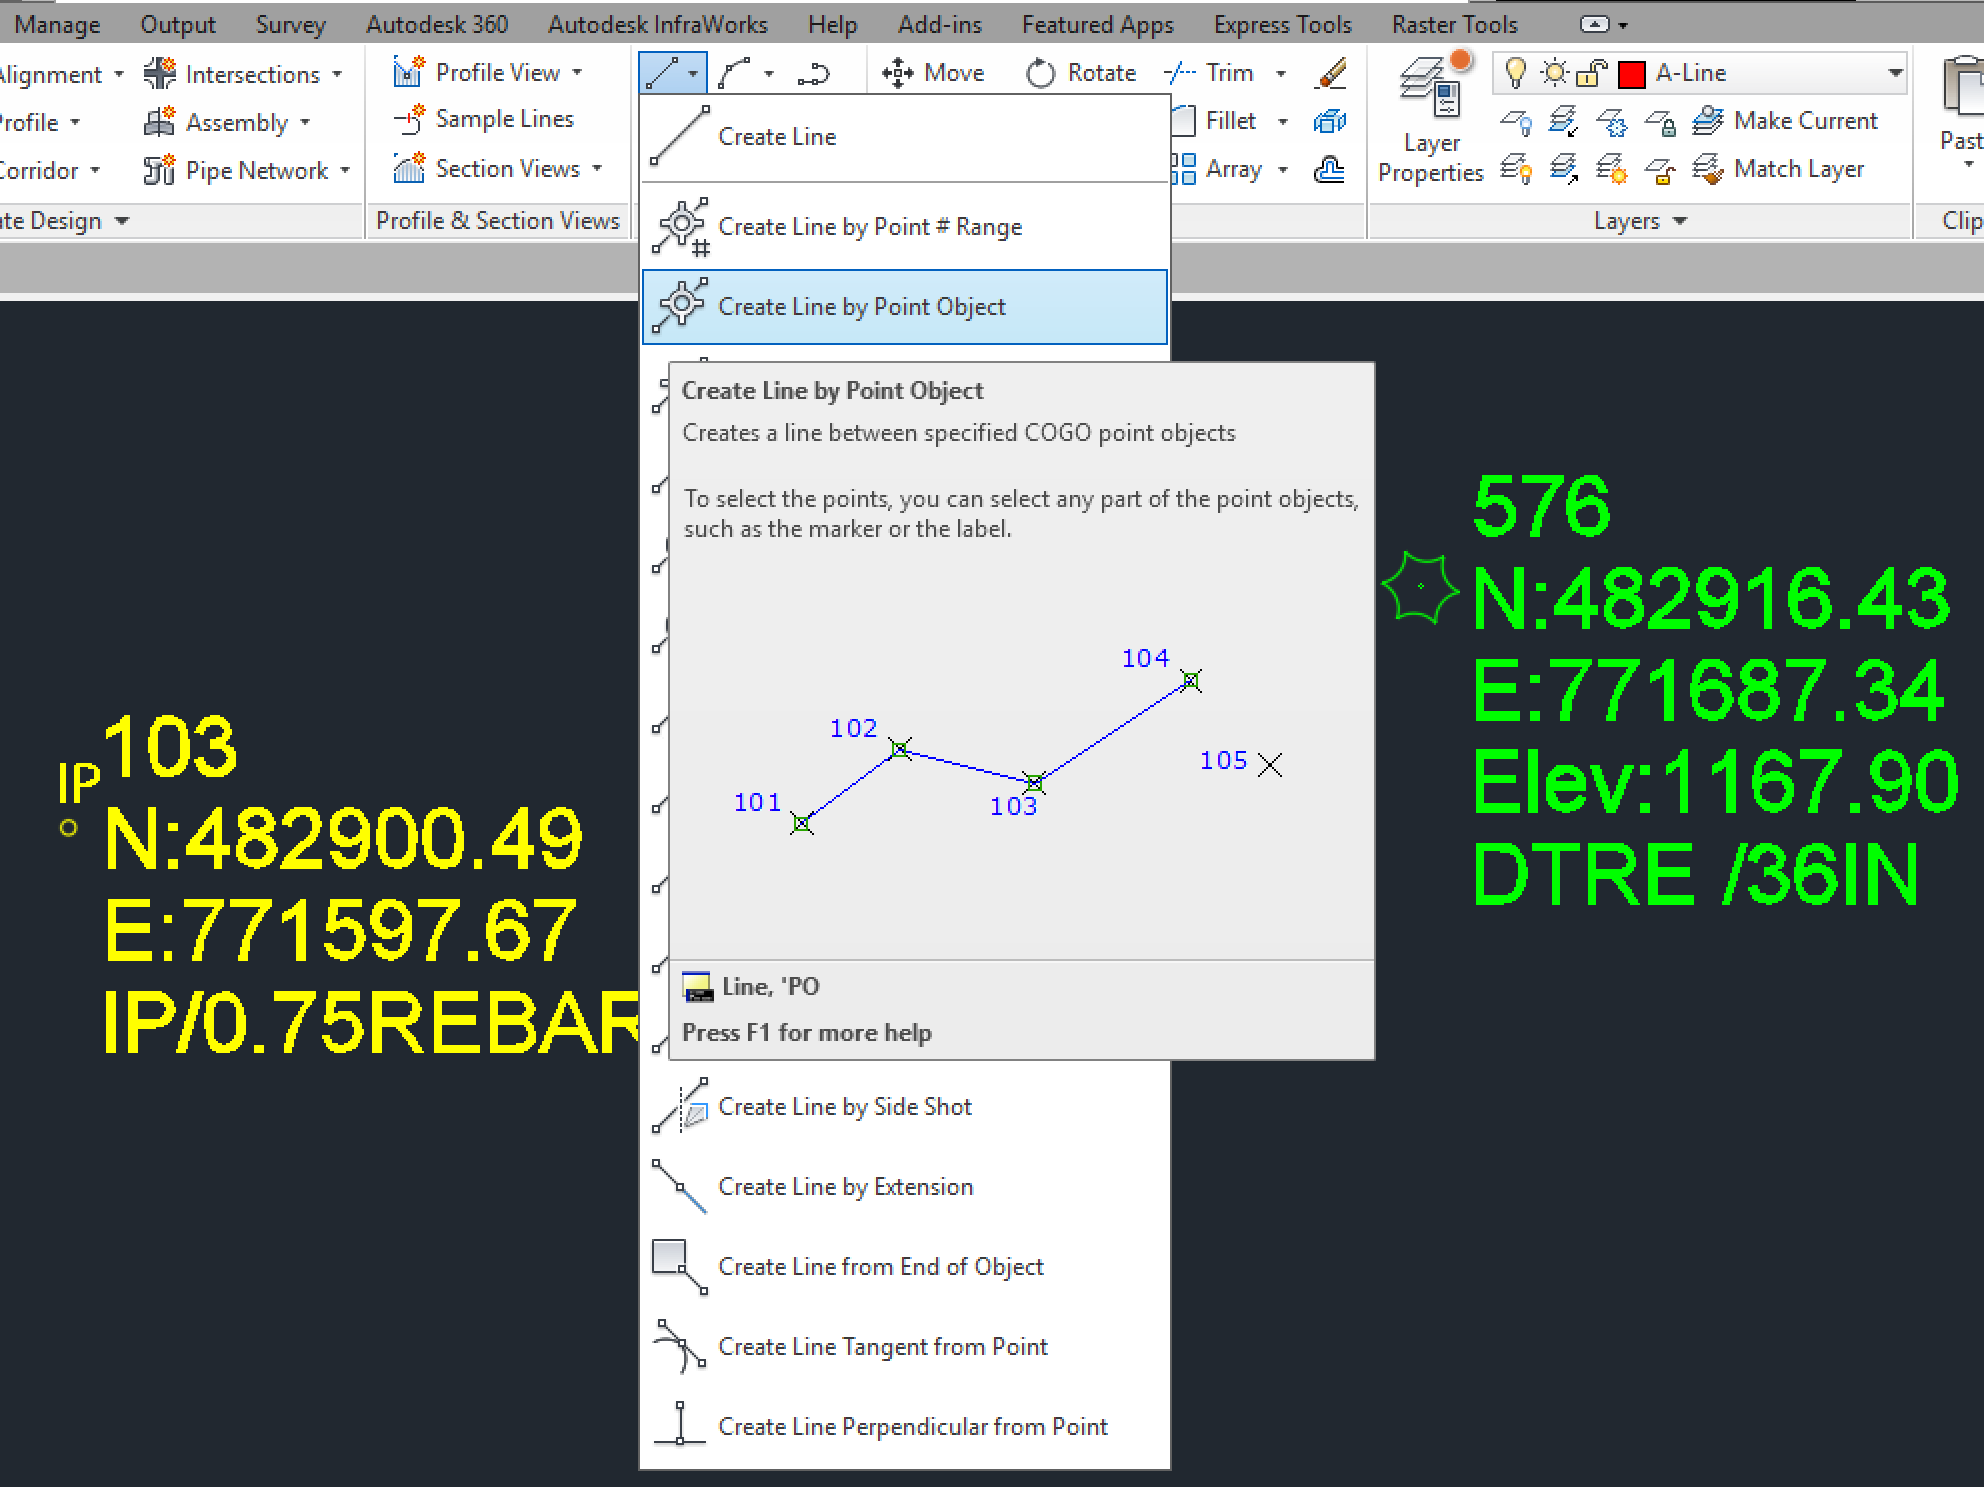Click the Intersections button
This screenshot has height=1487, width=1984.
[x=250, y=72]
